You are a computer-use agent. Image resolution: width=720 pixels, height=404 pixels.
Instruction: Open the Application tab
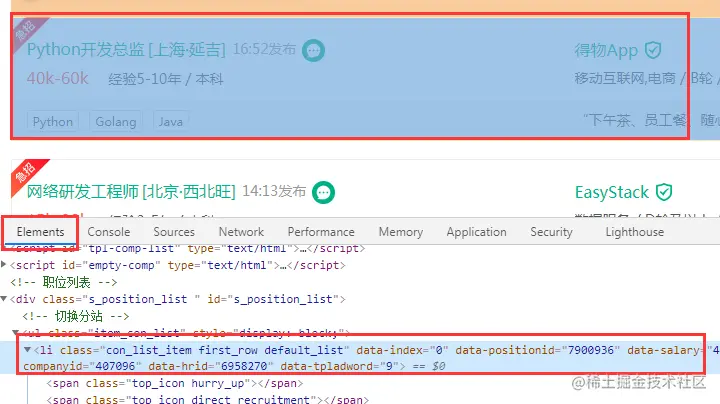tap(477, 232)
